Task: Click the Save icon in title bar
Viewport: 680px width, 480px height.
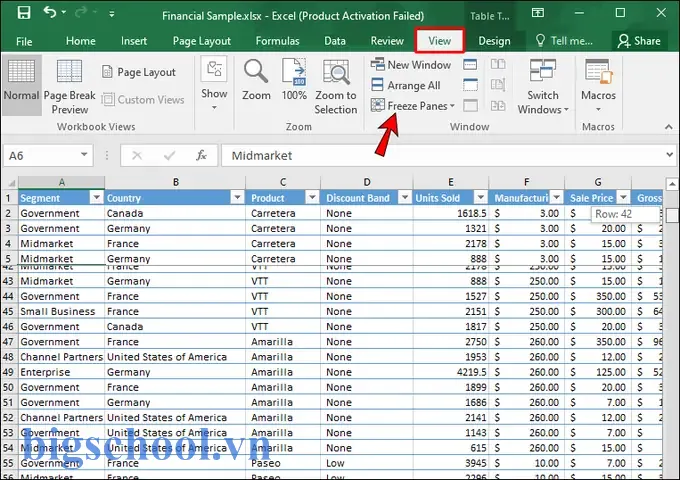Action: (24, 13)
